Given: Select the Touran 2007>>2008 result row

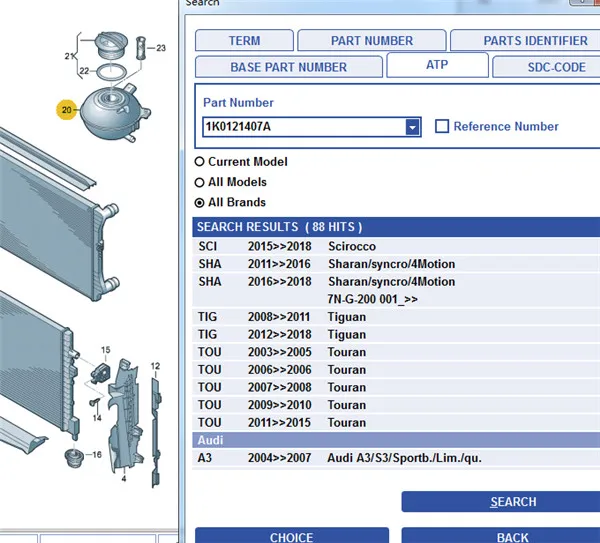Looking at the screenshot, I should (396, 387).
